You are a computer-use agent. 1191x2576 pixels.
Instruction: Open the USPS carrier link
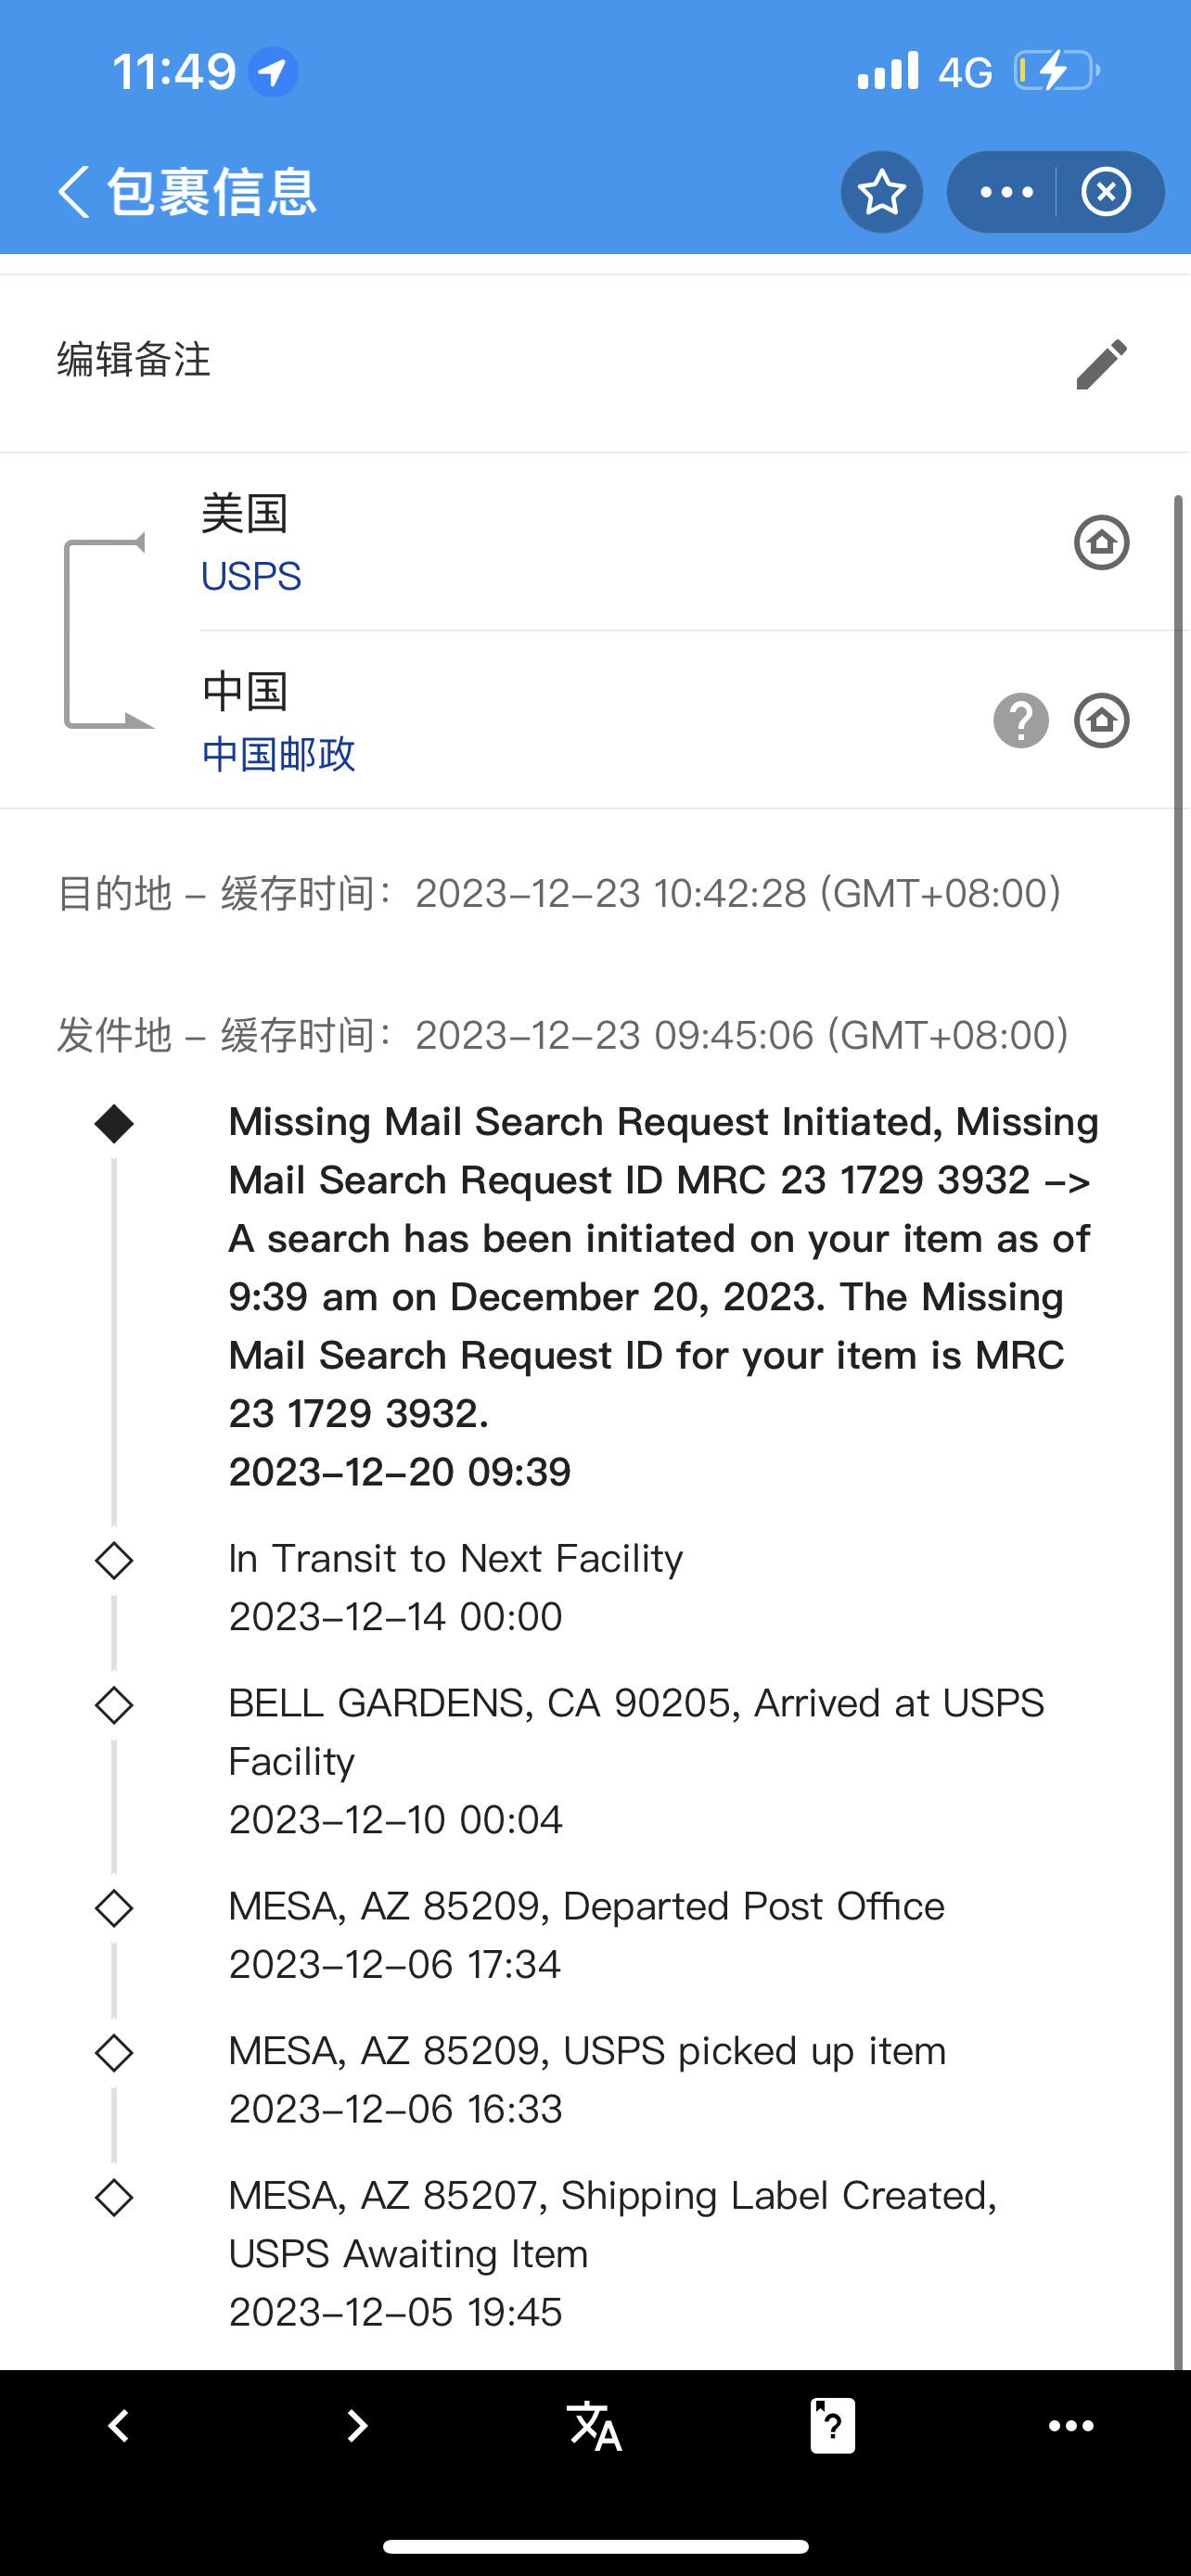pos(250,576)
